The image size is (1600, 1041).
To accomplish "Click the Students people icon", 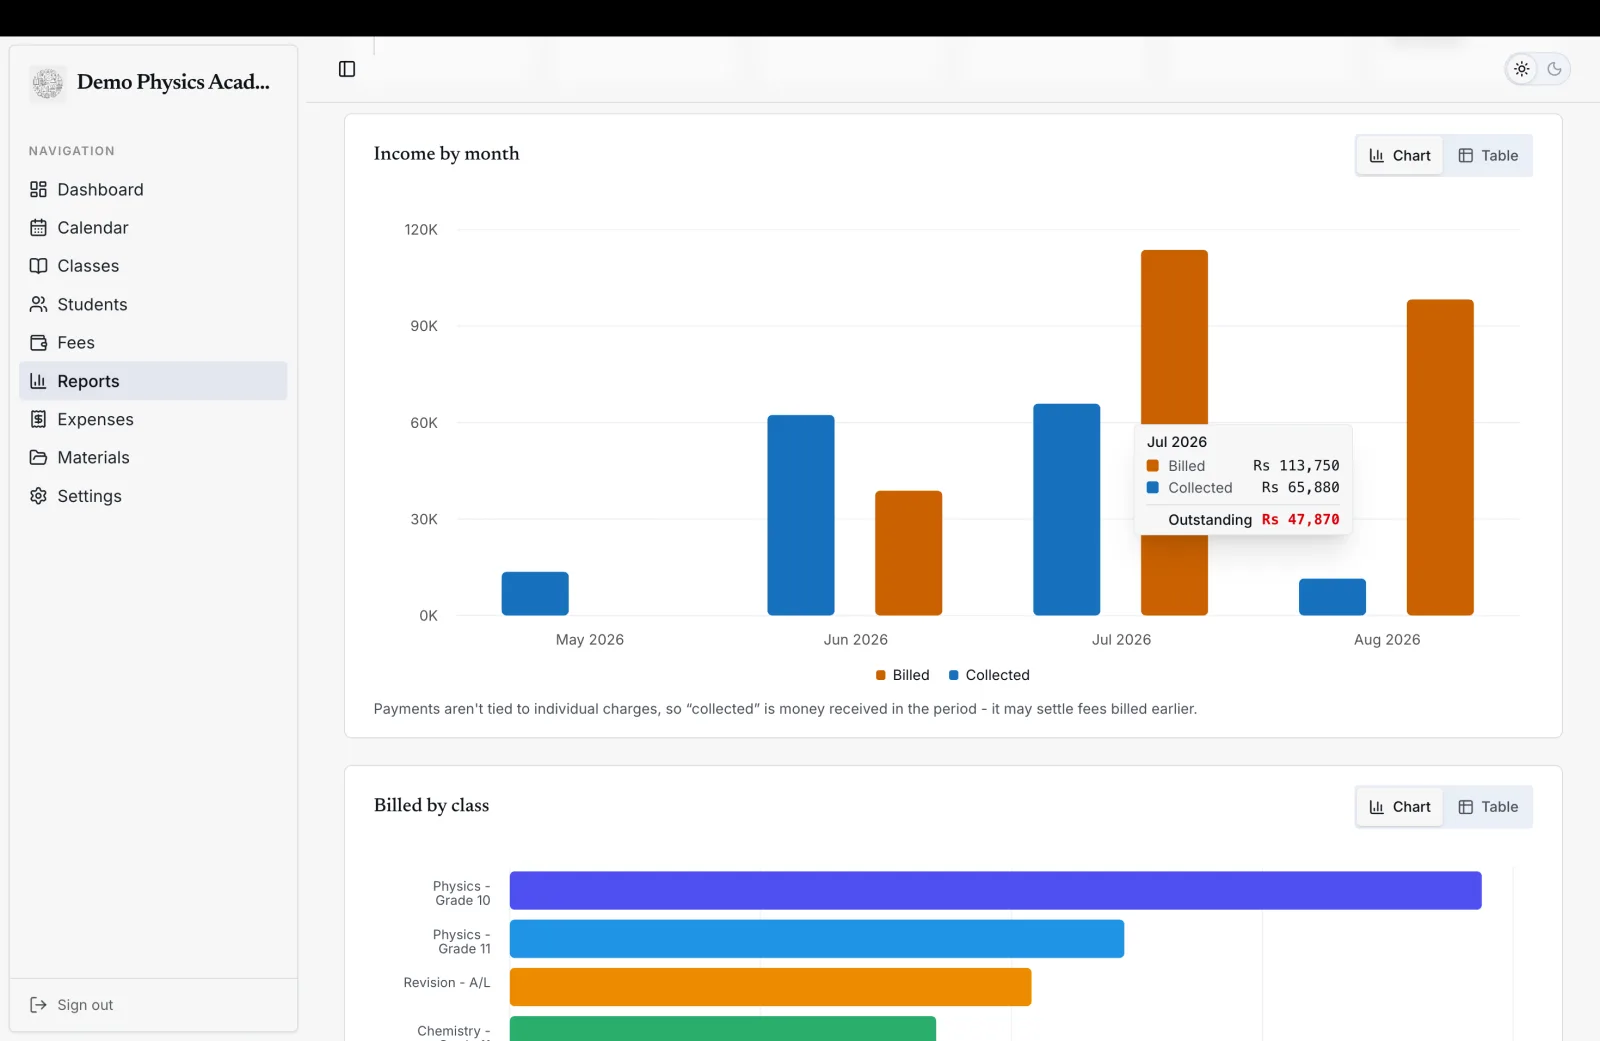I will pyautogui.click(x=38, y=304).
